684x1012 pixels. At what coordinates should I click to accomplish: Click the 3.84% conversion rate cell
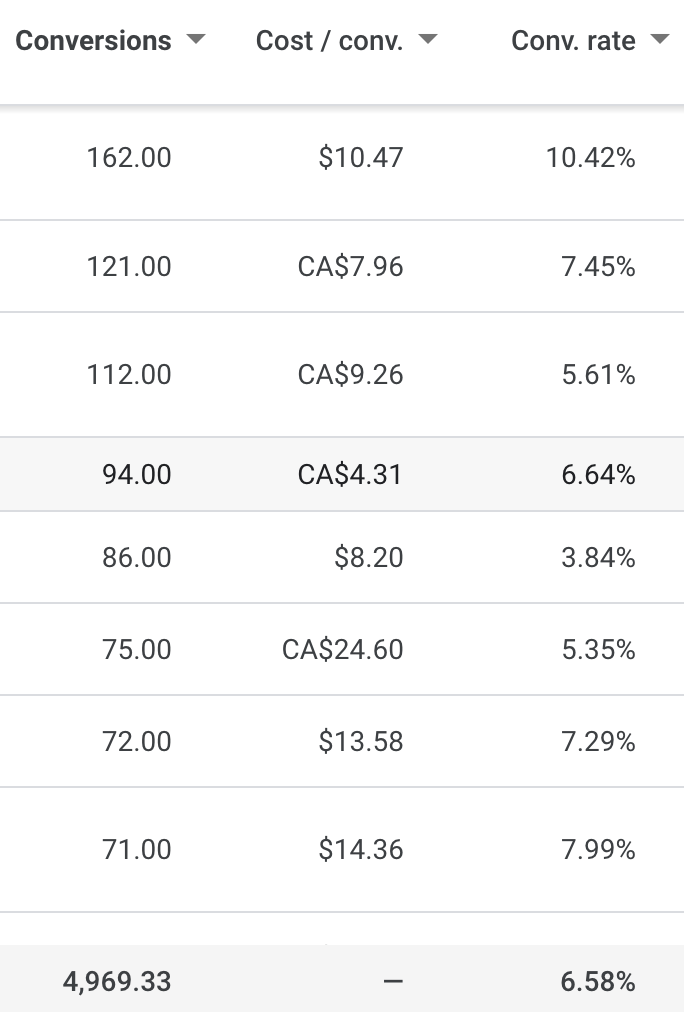tap(598, 558)
